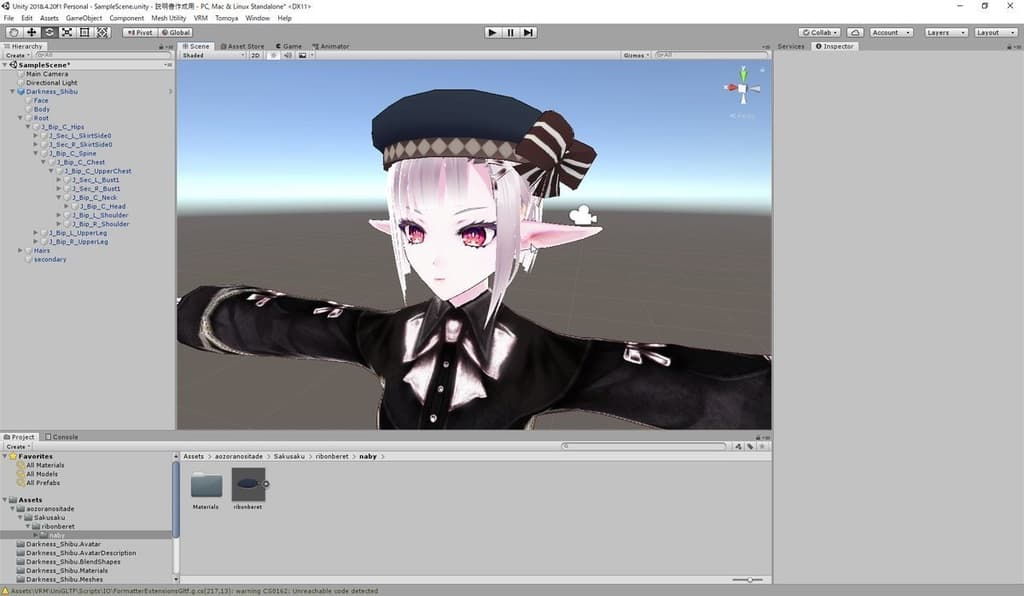Open the cloud services icon button
The width and height of the screenshot is (1024, 596).
[854, 32]
